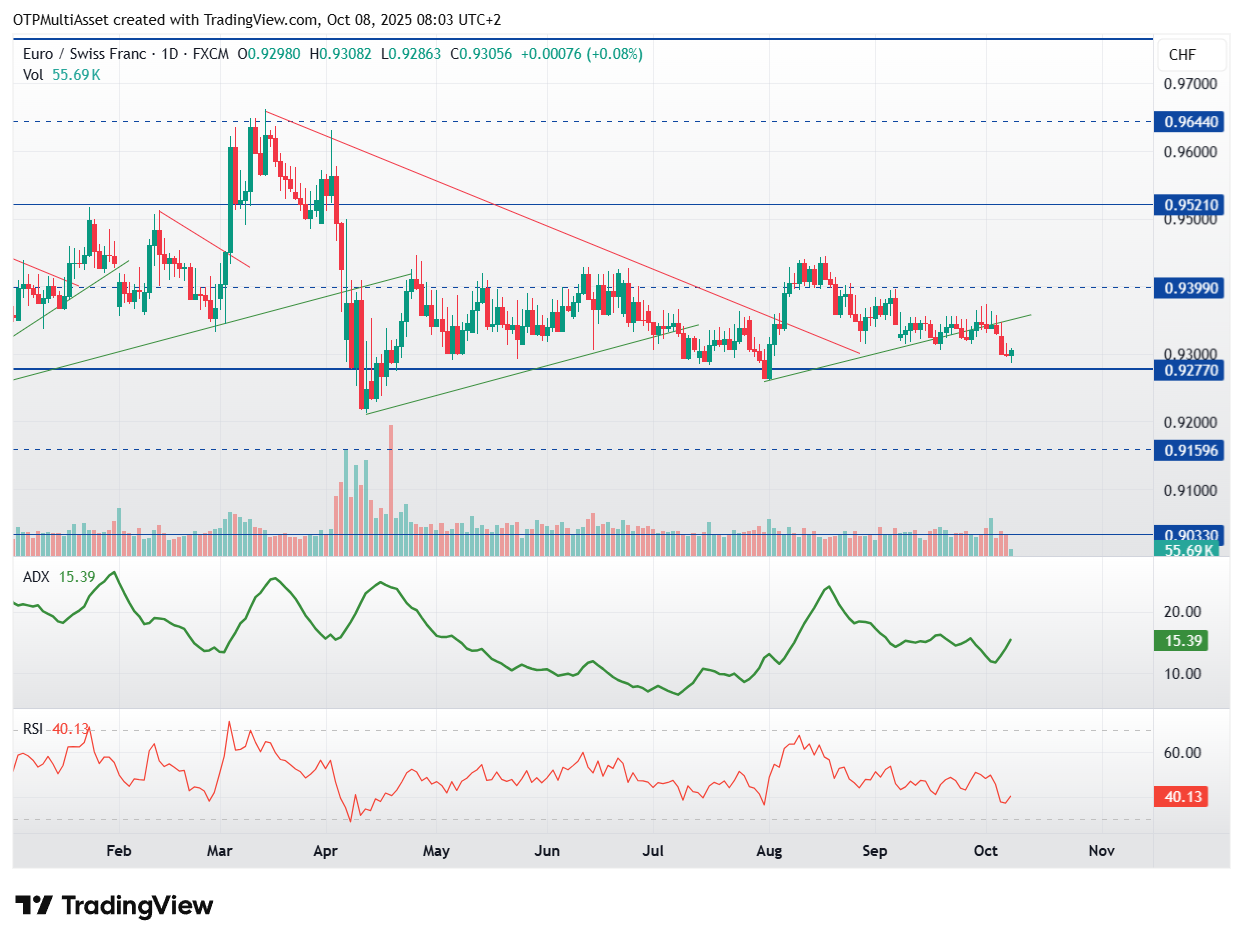Click the 0.96000 price scale tick
Viewport: 1243px width, 943px height.
[1191, 152]
